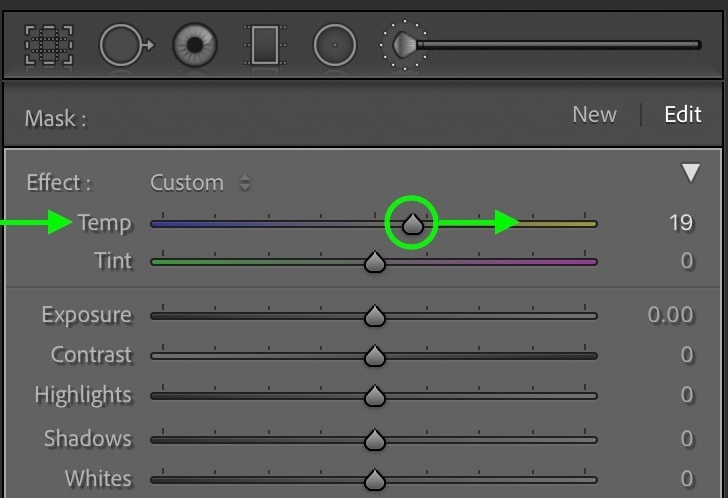Collapse the Effect panel with triangle
This screenshot has height=498, width=728.
pos(690,174)
